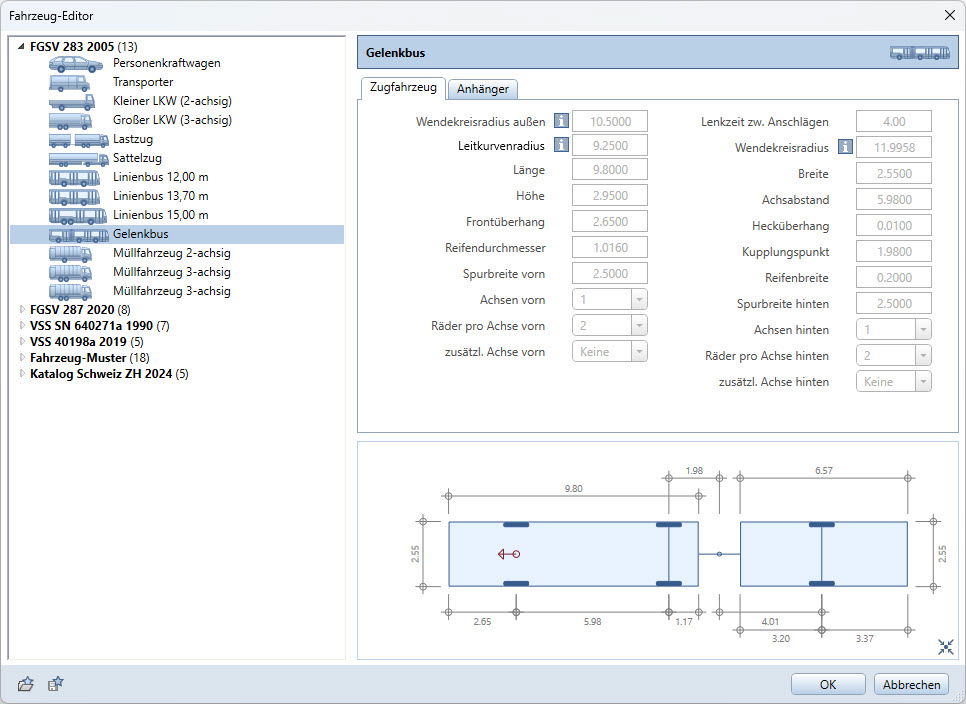Expand the Katalog Schweiz ZH 2024 group
Viewport: 966px width, 704px height.
[x=22, y=374]
